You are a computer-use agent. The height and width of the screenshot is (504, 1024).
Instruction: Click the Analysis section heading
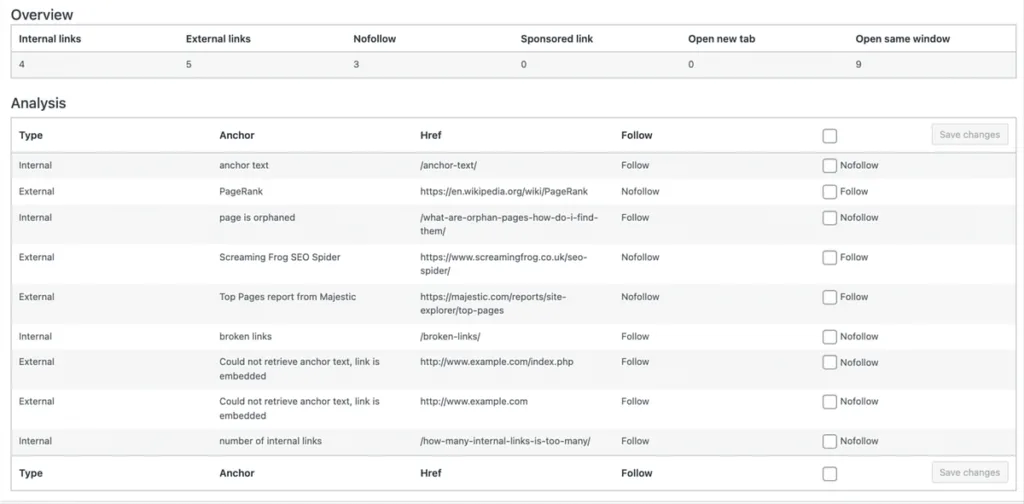(x=39, y=103)
